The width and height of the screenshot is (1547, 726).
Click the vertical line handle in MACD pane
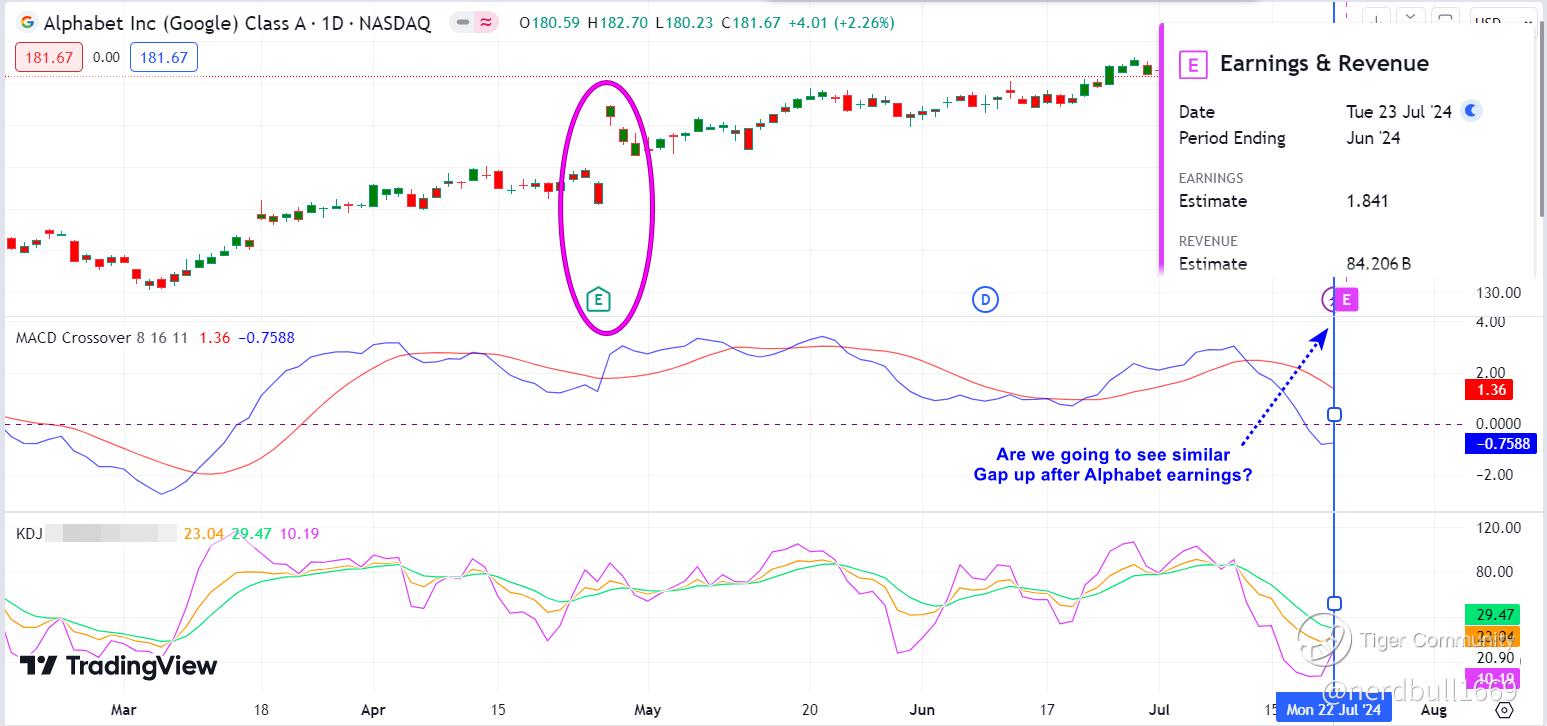point(1334,414)
